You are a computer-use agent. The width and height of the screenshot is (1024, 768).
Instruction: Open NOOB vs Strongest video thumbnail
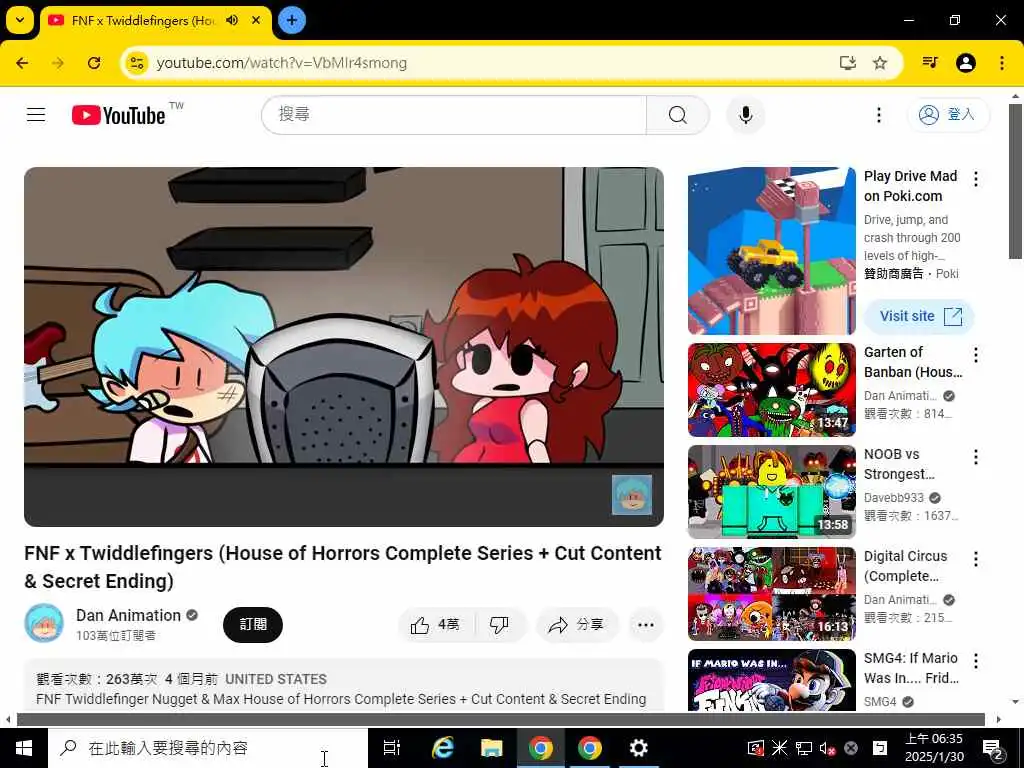click(771, 492)
